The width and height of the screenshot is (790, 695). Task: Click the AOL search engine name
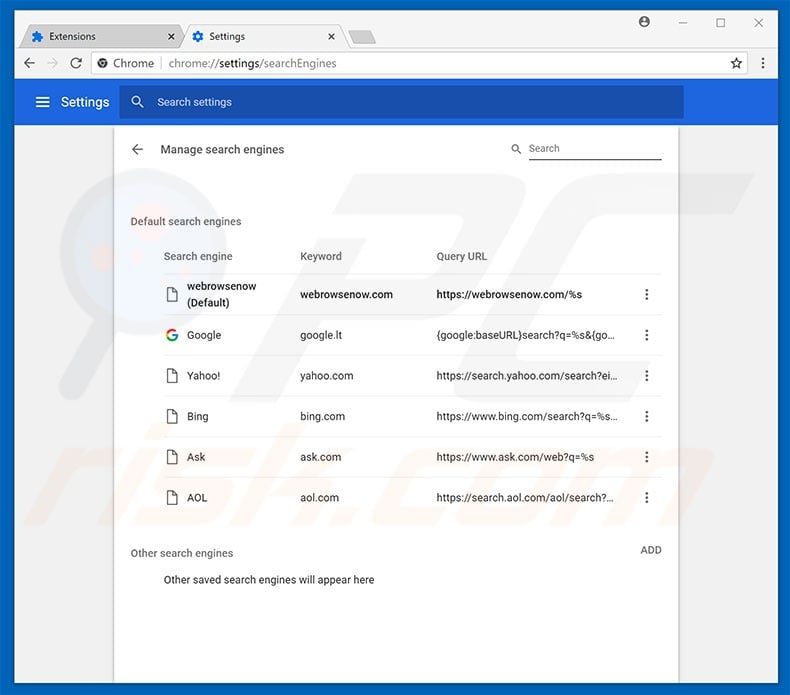point(197,497)
